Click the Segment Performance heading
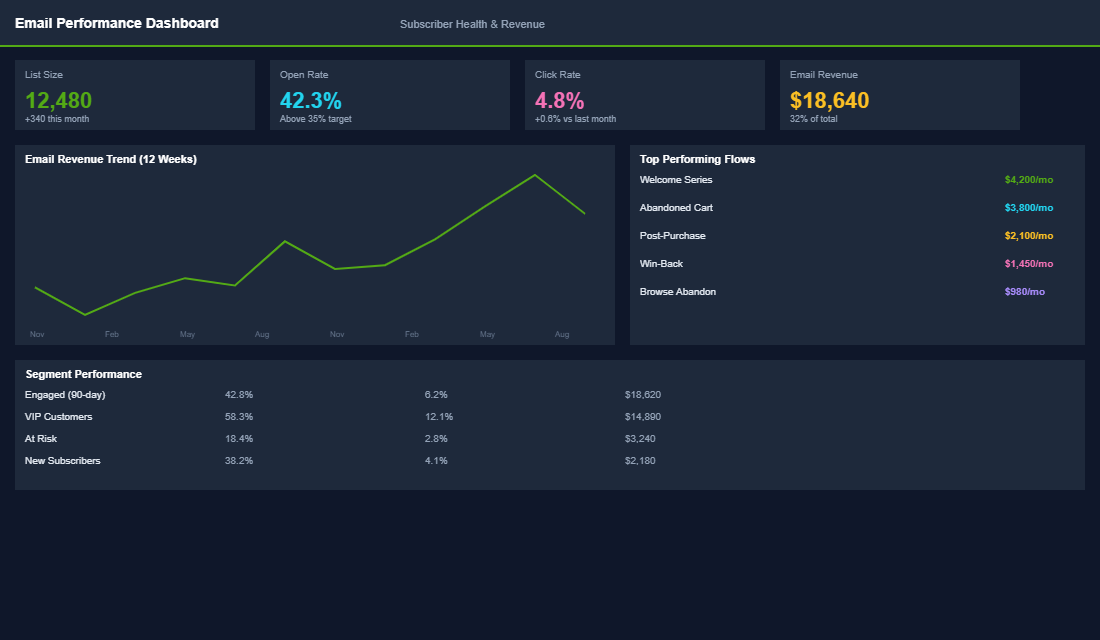 82,373
